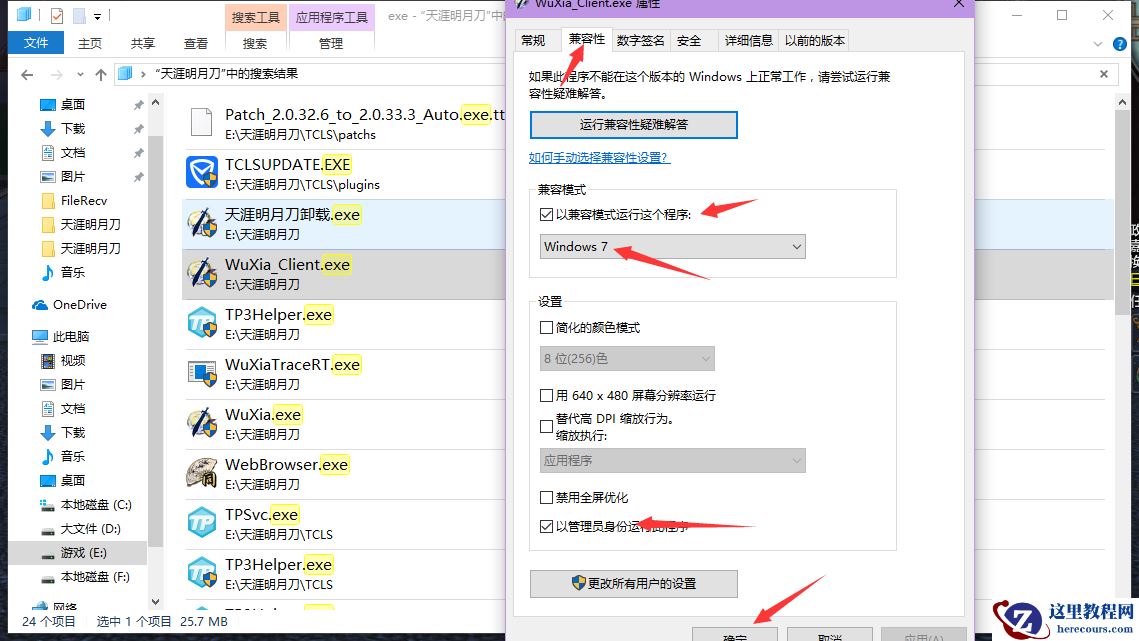Click 运行兼容性疑难解答 button
1139x641 pixels.
(634, 124)
